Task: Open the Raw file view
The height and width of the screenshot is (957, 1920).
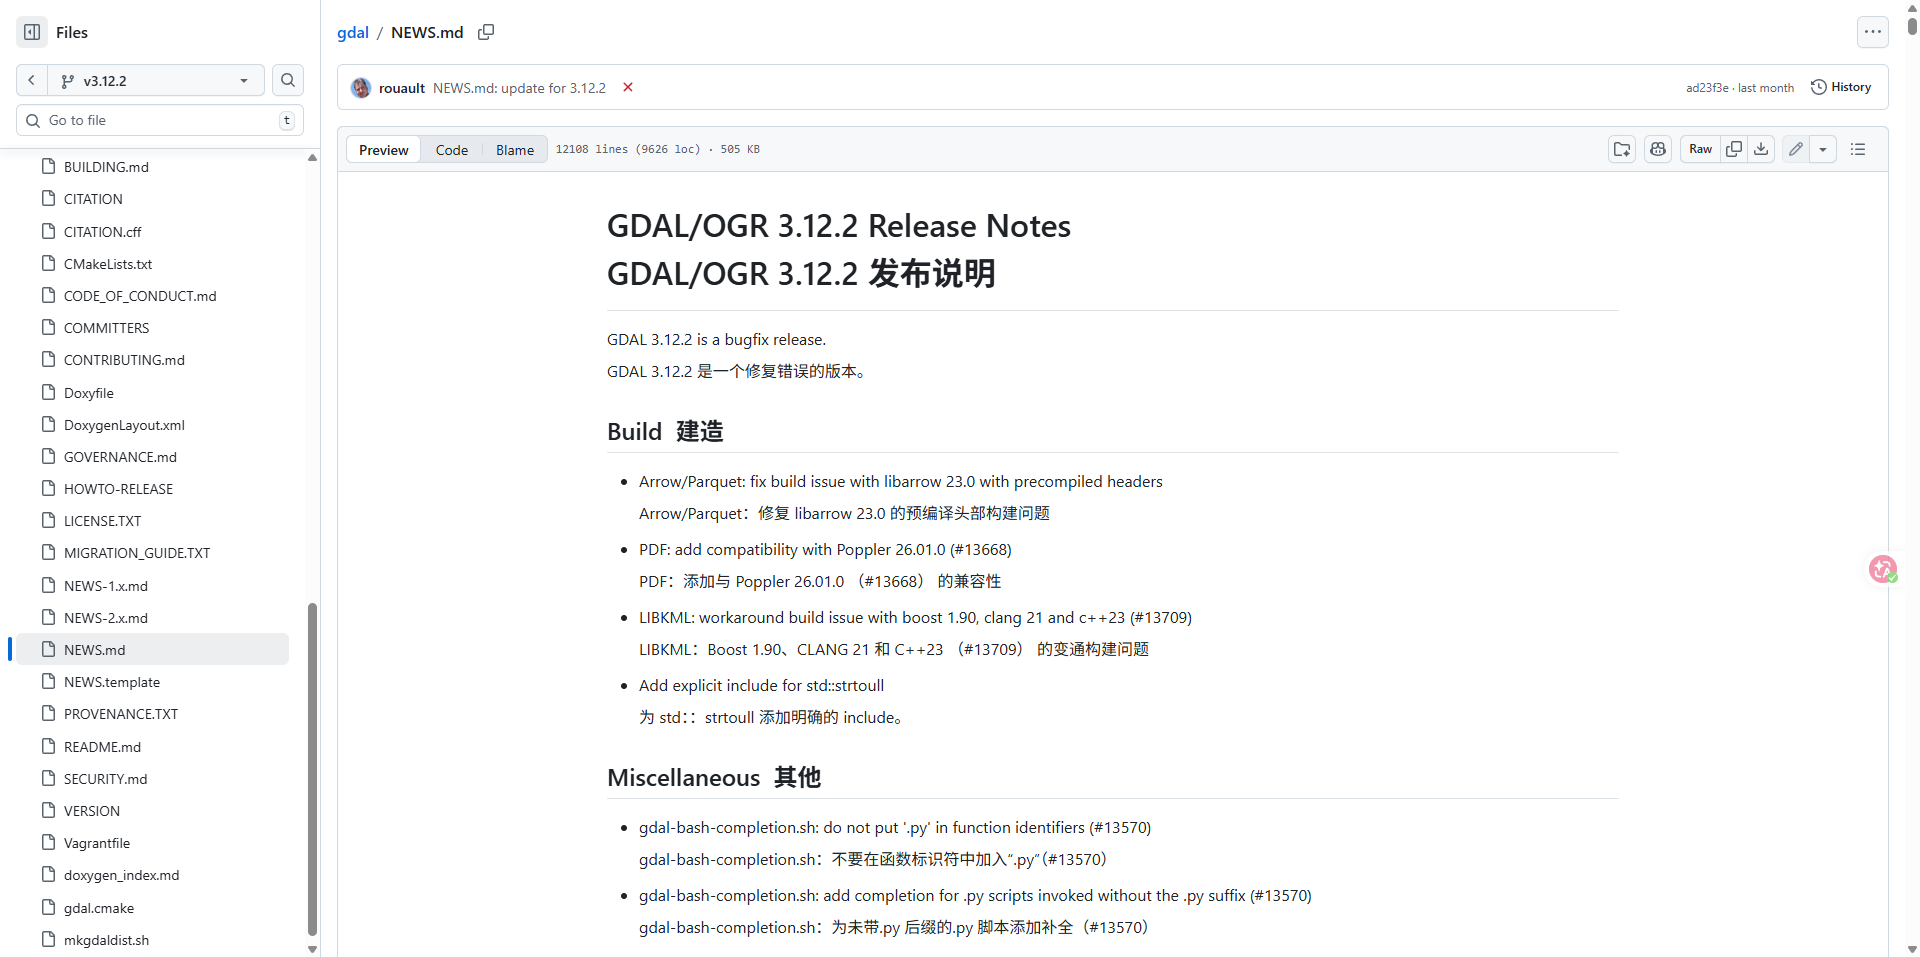Action: tap(1700, 149)
